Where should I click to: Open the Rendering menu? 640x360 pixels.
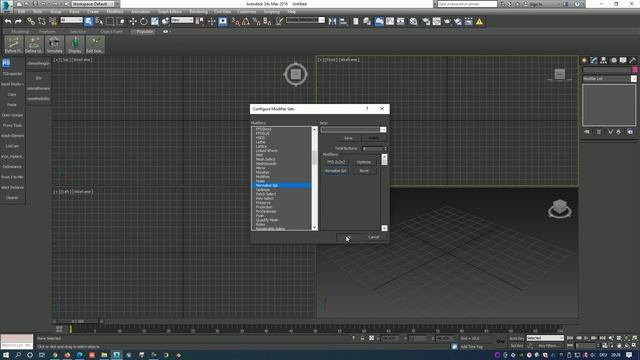tap(198, 12)
